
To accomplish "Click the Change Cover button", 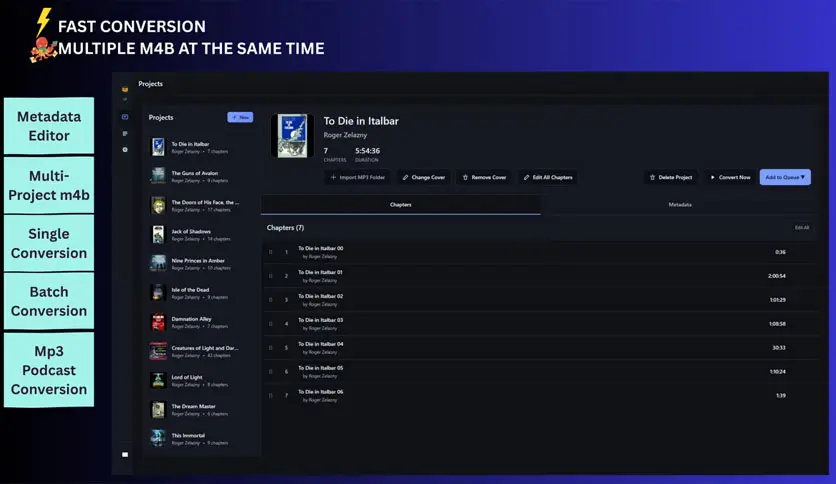I will [x=424, y=178].
